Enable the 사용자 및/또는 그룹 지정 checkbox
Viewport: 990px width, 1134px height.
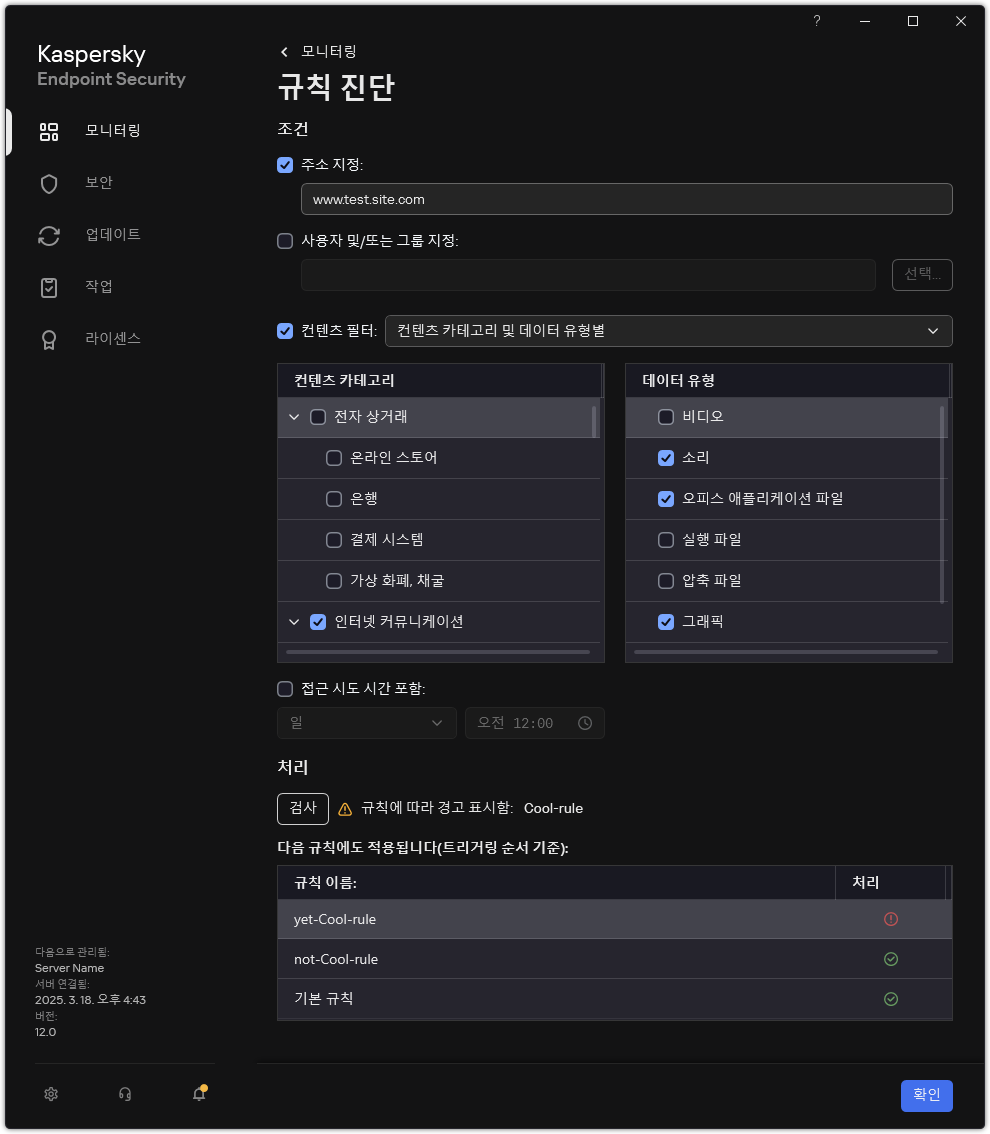point(285,240)
